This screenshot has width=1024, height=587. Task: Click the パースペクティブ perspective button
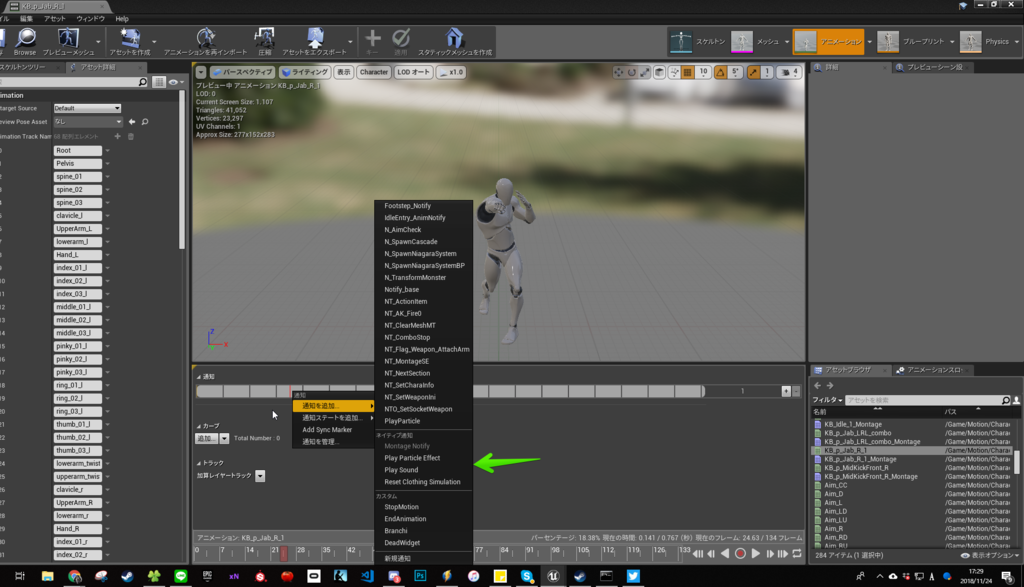click(242, 72)
